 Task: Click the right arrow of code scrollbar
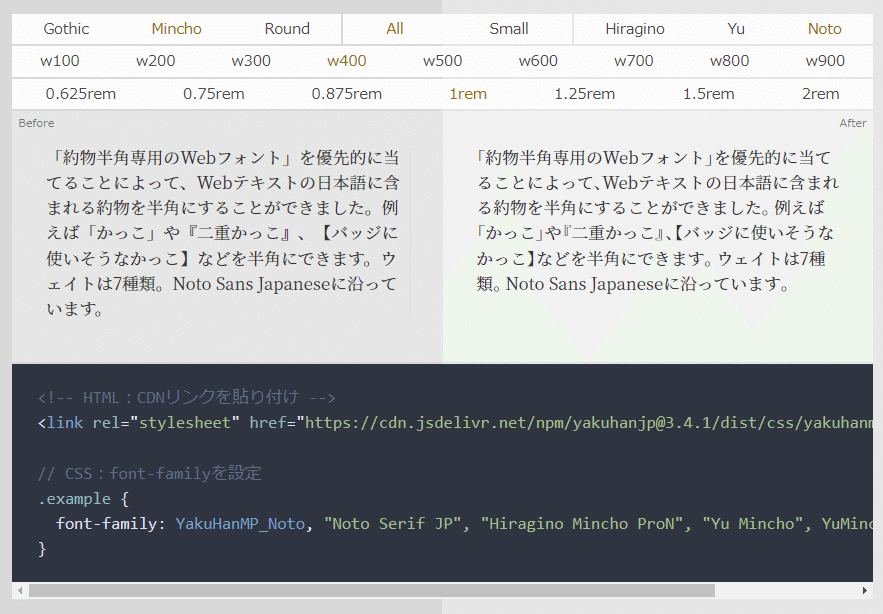point(864,590)
